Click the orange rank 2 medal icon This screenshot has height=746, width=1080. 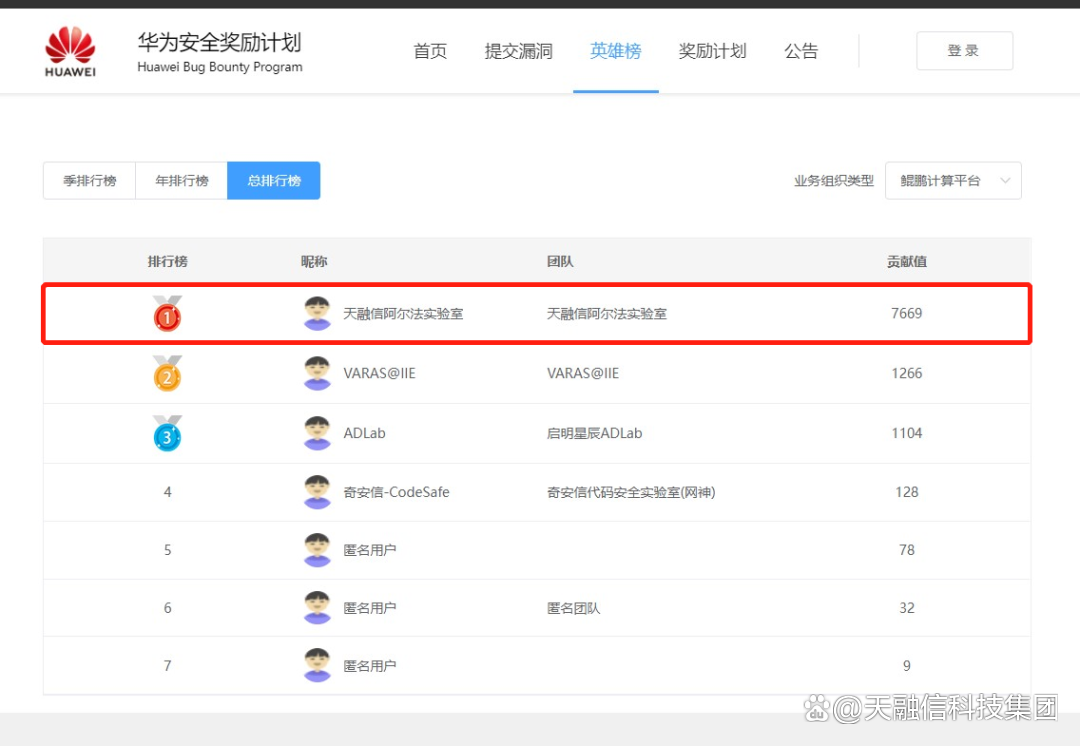(x=167, y=374)
